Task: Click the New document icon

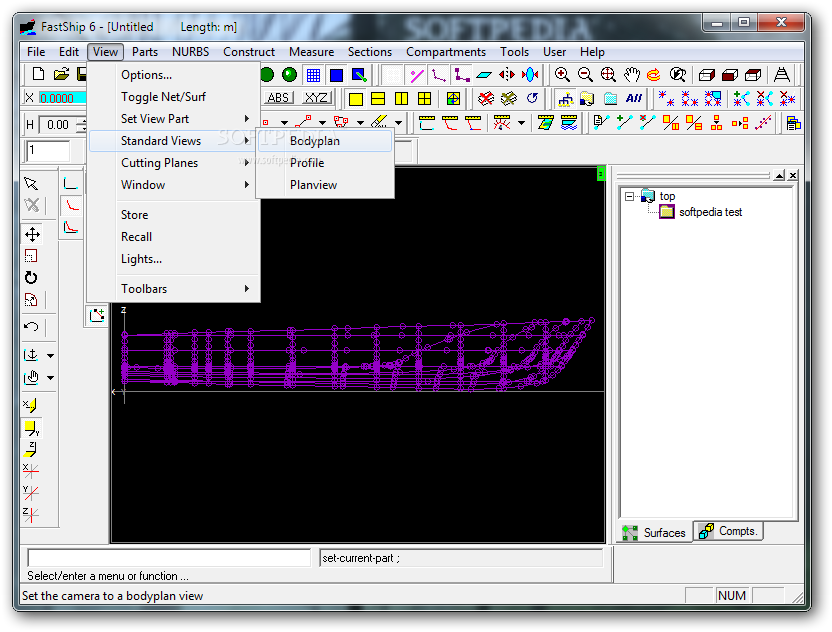Action: [38, 74]
